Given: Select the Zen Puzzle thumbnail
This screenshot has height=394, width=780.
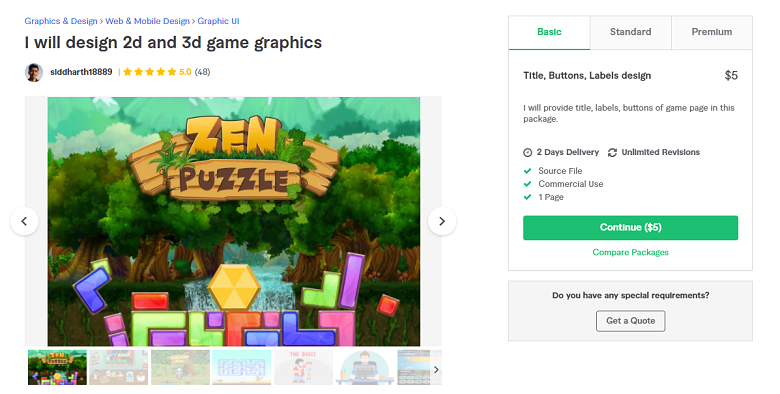Looking at the screenshot, I should (x=57, y=367).
